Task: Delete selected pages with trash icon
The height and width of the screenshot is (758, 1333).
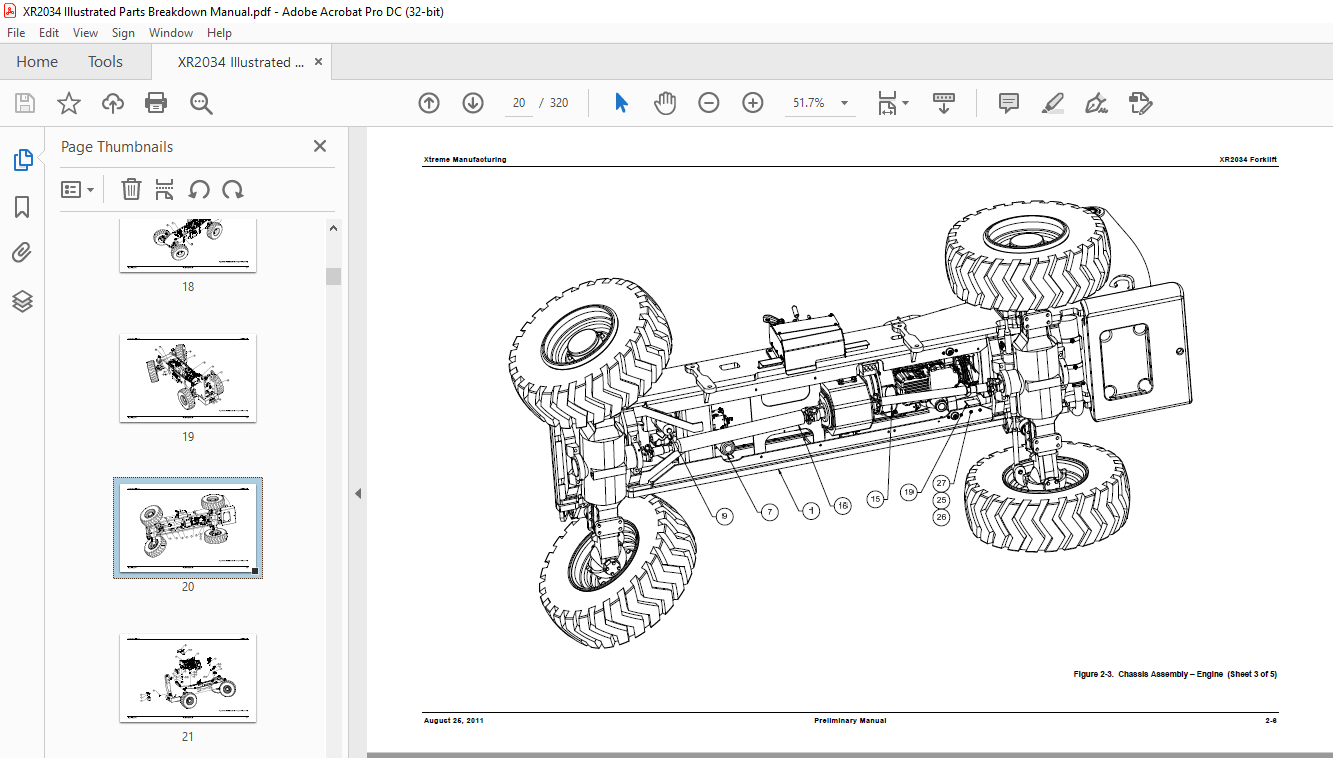Action: [131, 189]
